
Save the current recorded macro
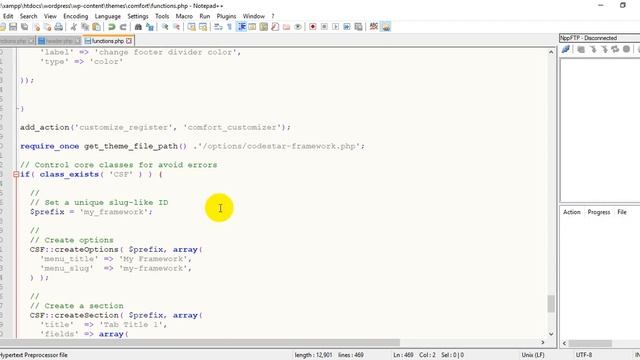[x=358, y=27]
